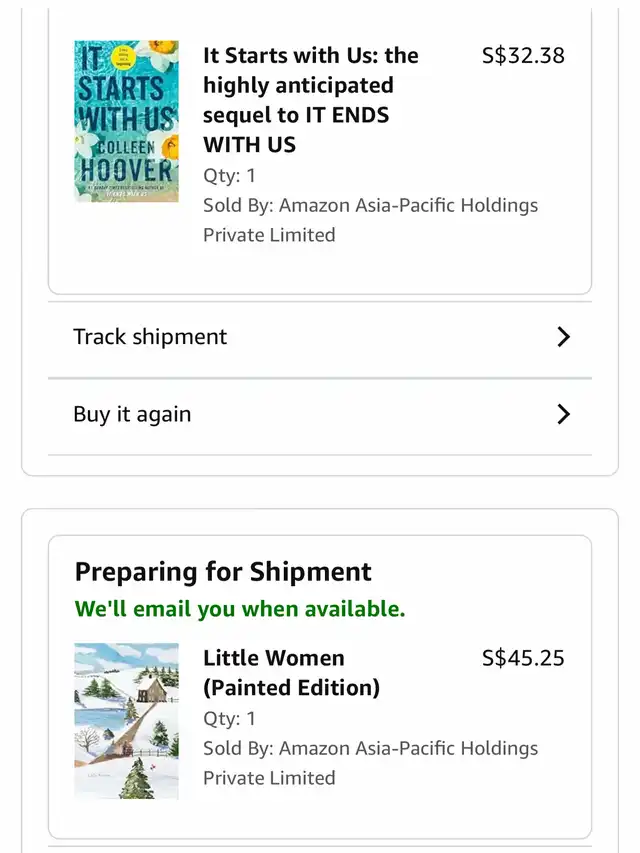This screenshot has height=853, width=640.
Task: Tap the S$32.38 price
Action: (523, 55)
